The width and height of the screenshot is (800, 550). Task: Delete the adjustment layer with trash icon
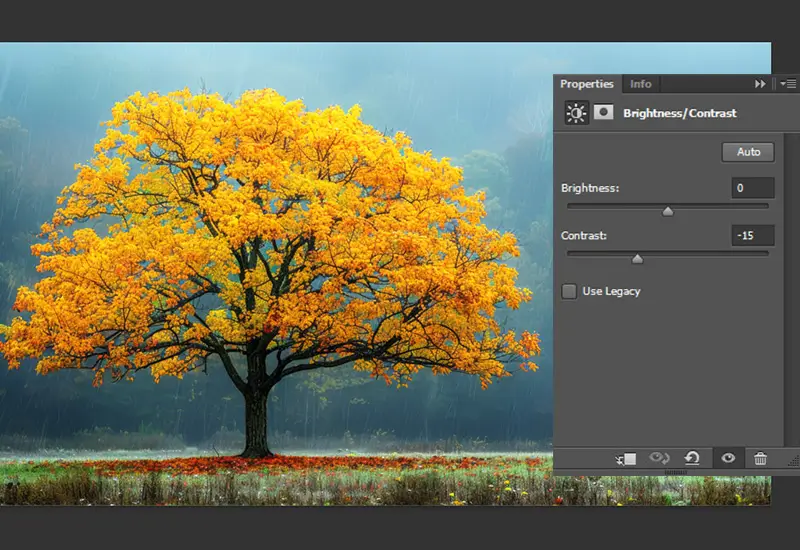(x=760, y=458)
